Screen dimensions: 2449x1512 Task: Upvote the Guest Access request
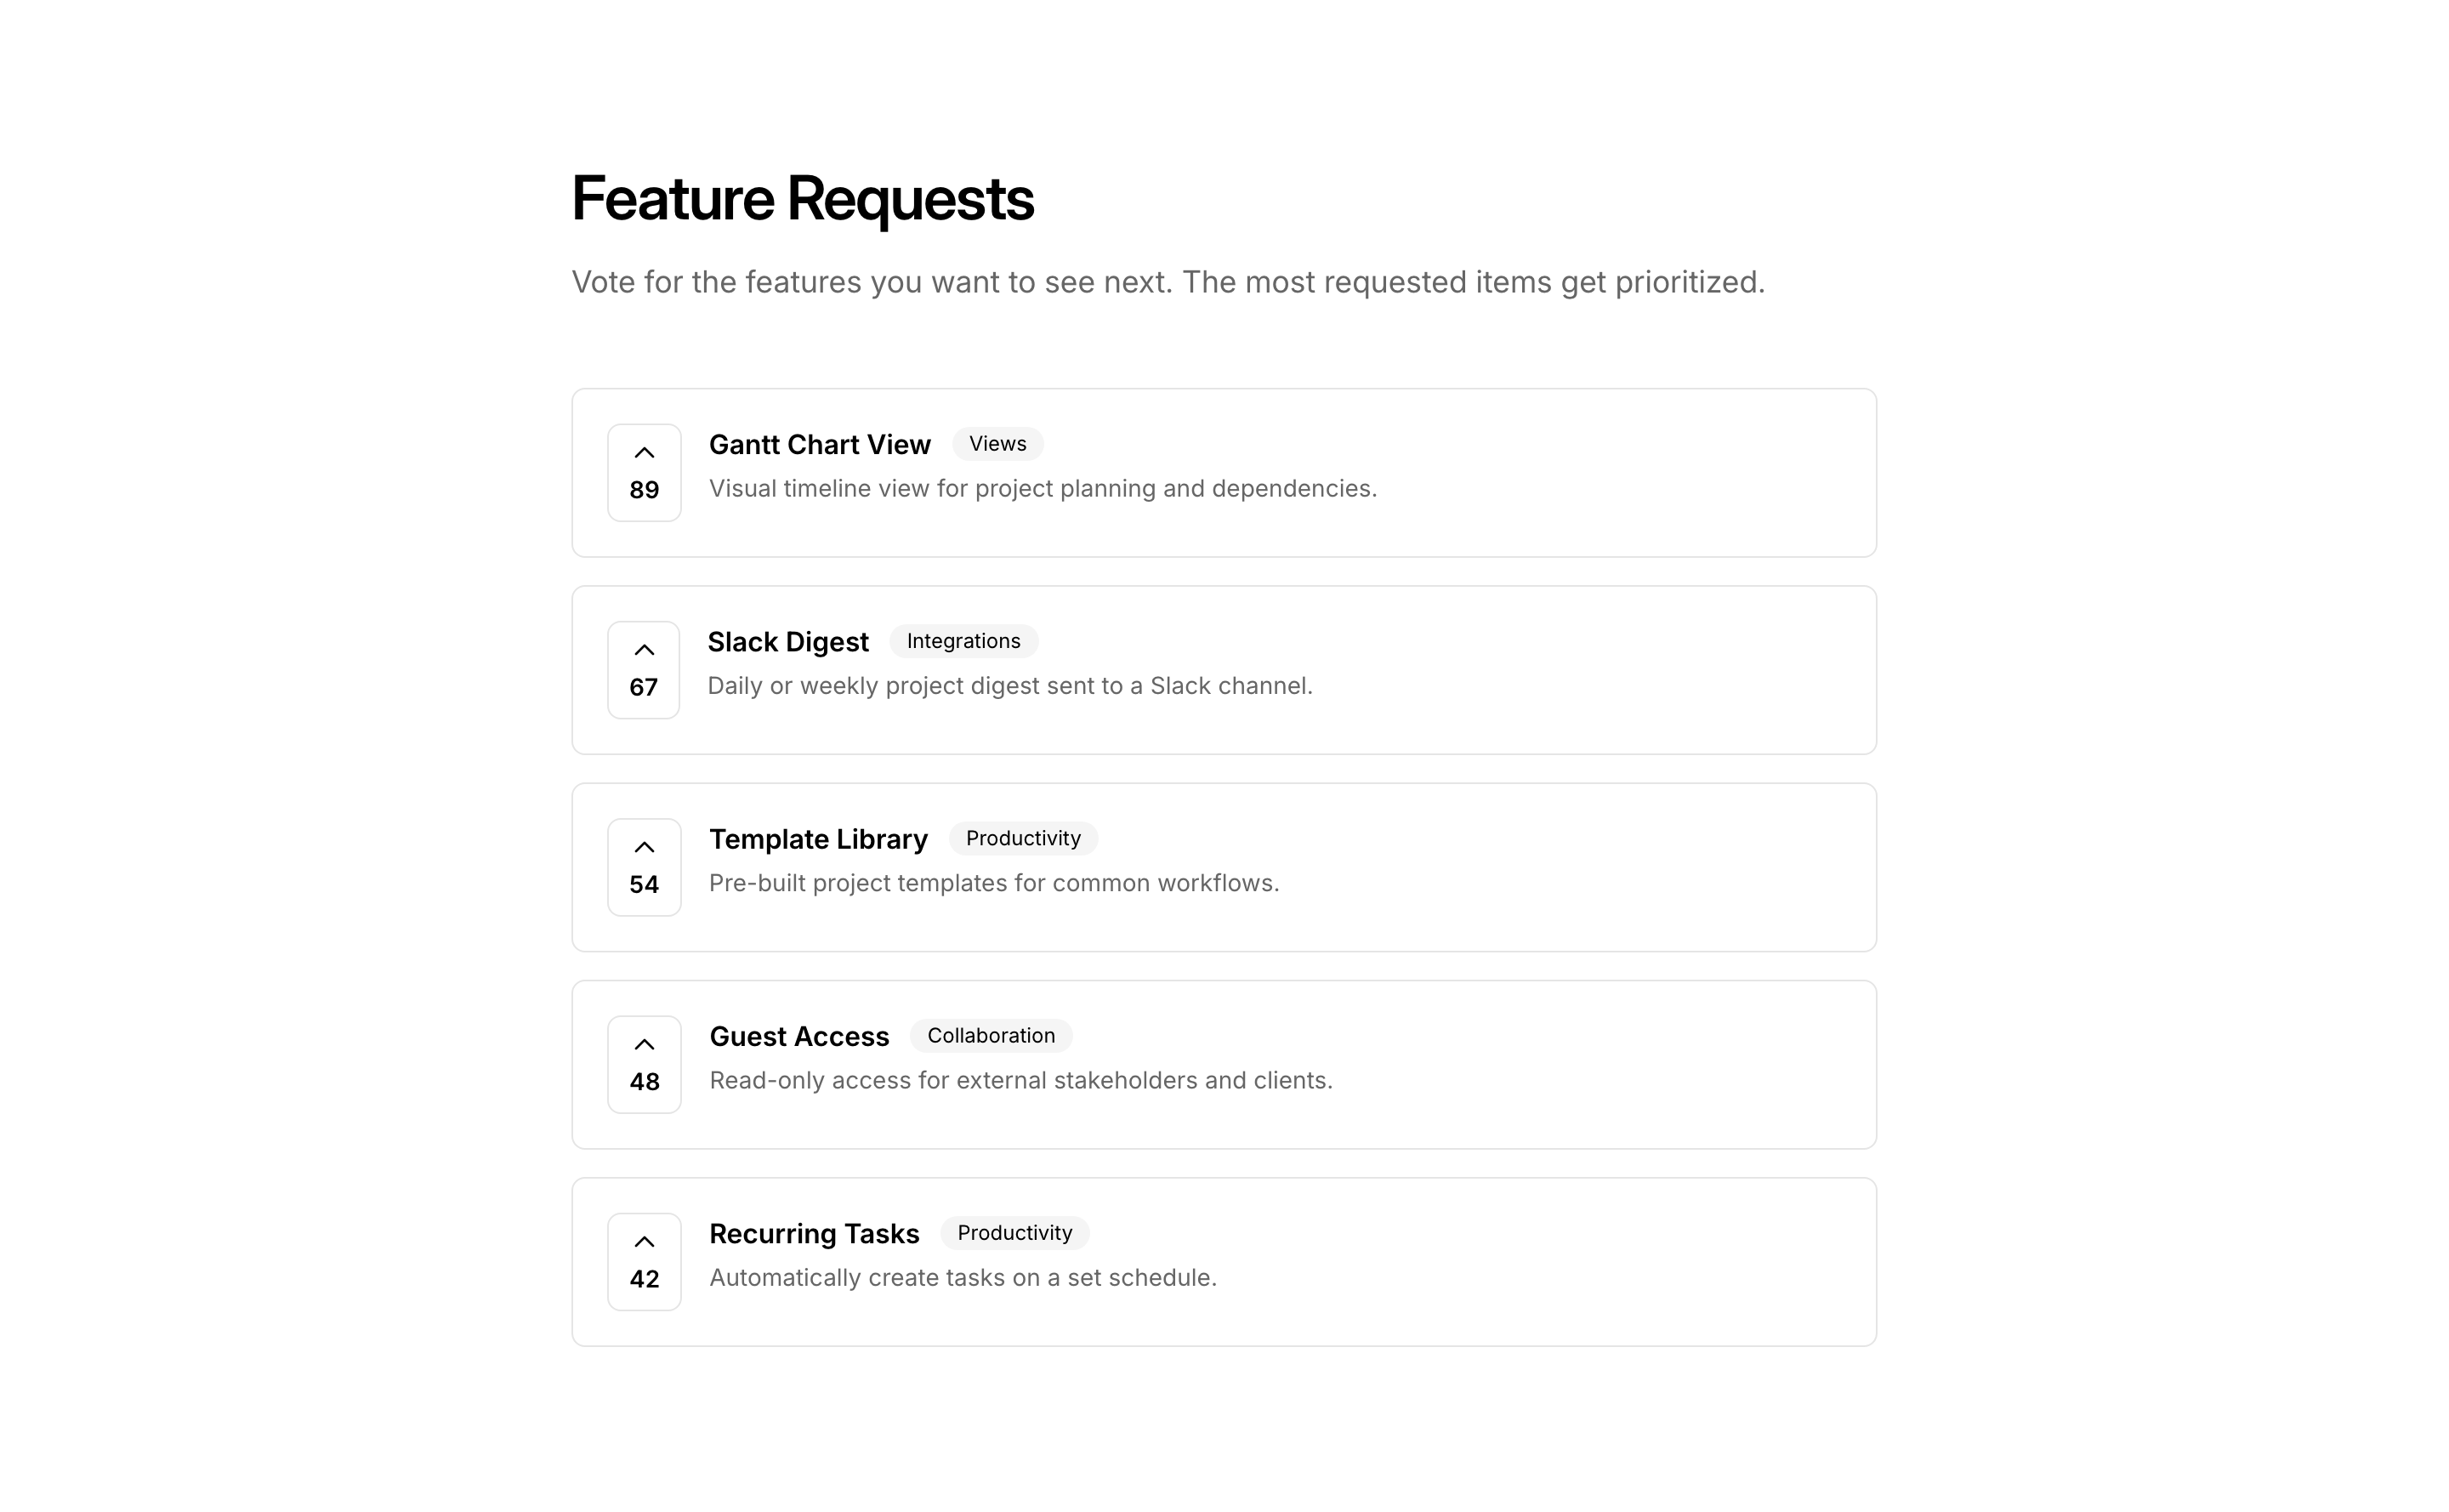[644, 1045]
